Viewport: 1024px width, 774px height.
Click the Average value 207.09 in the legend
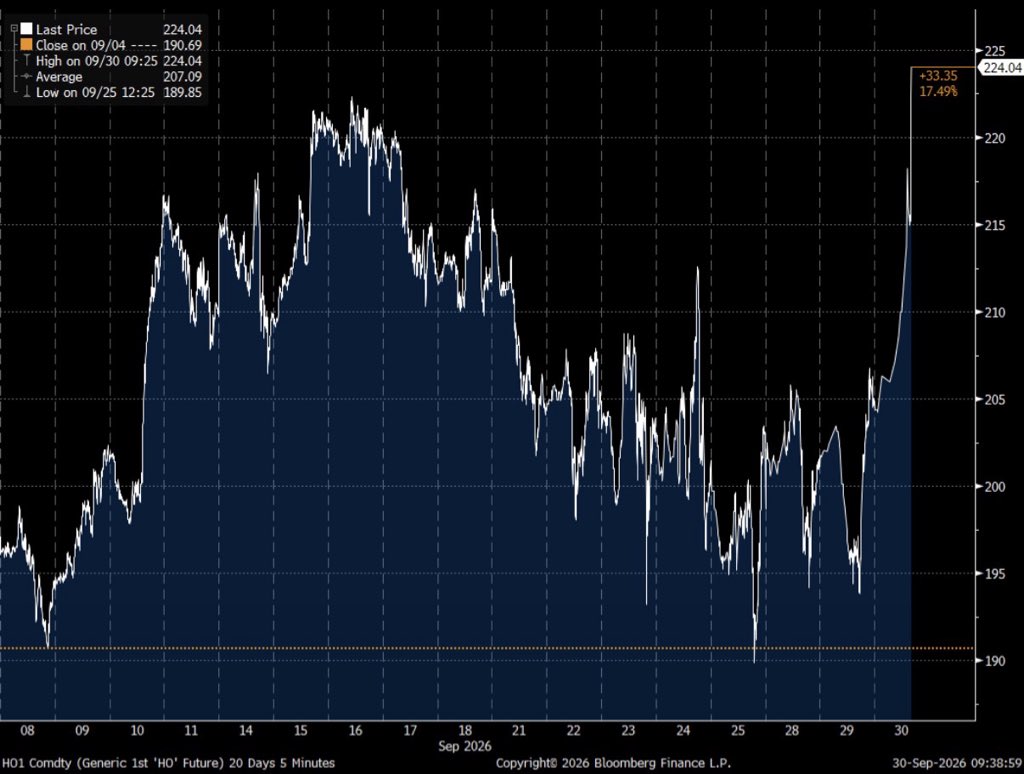[182, 76]
